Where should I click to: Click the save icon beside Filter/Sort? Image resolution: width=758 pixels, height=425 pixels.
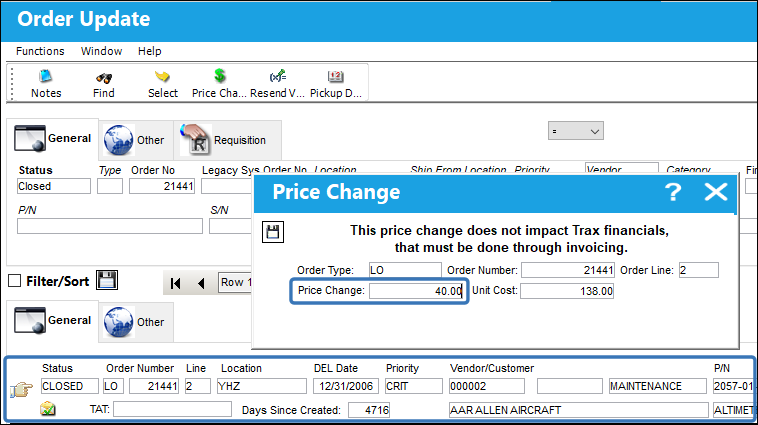[107, 280]
